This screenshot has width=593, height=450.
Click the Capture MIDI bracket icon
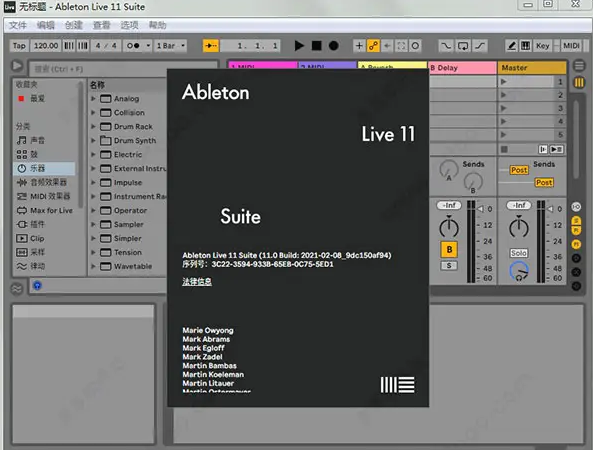point(401,46)
